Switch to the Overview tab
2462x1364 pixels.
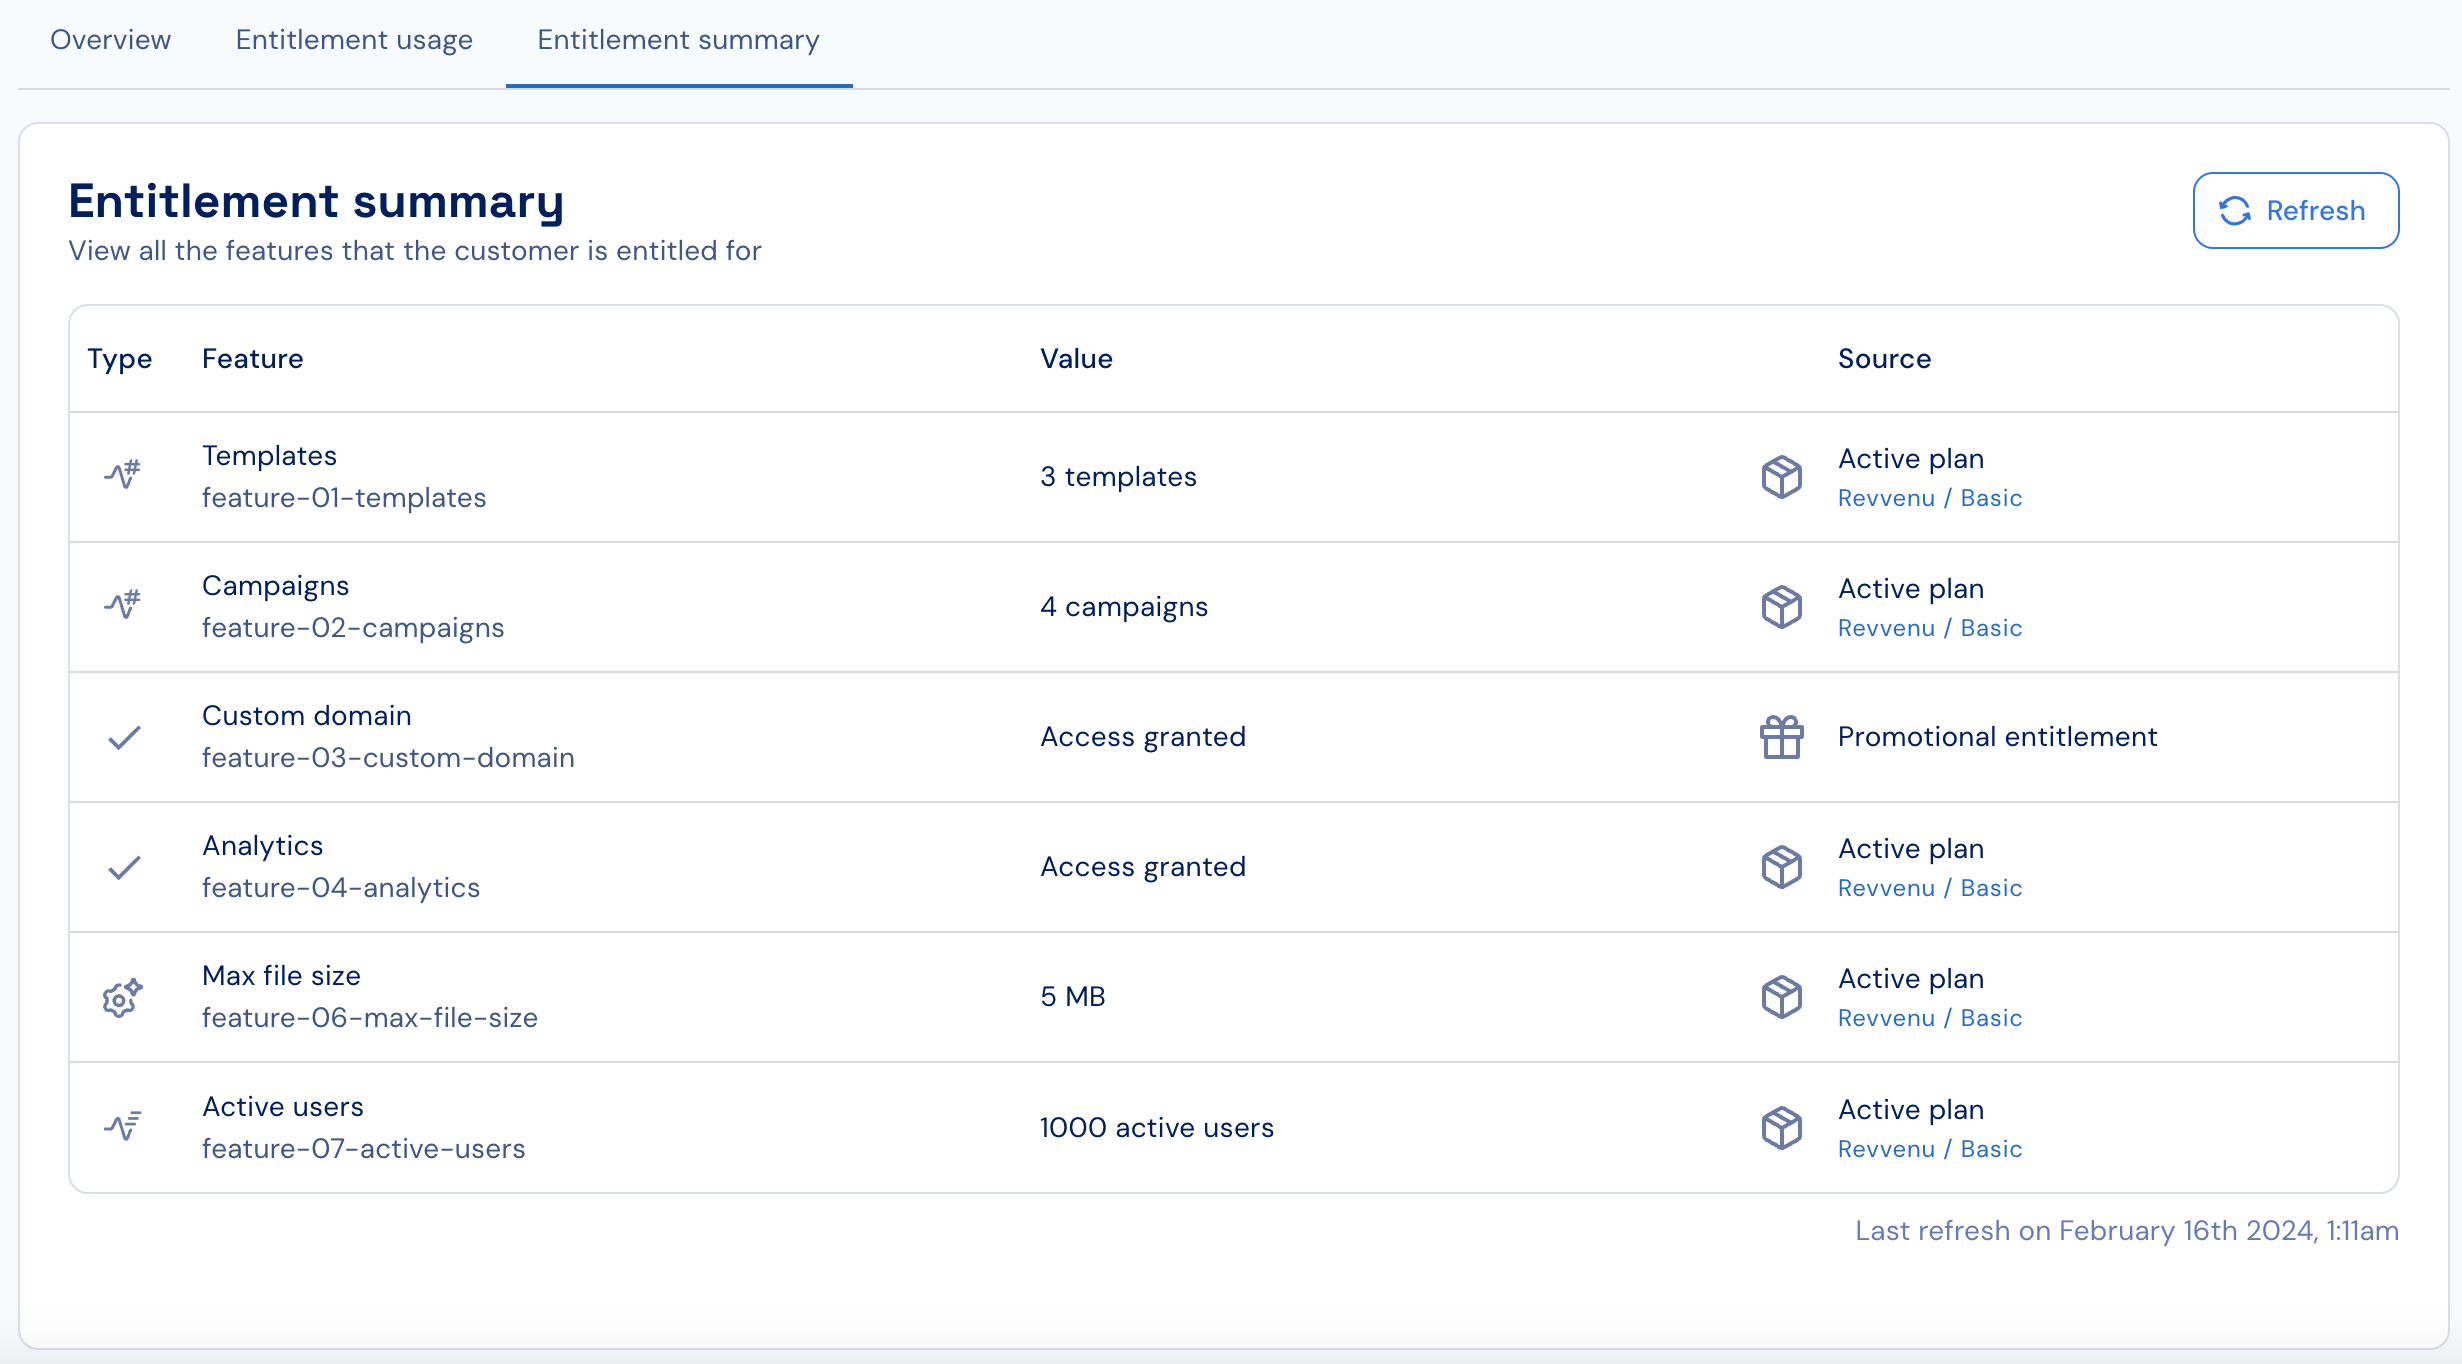click(110, 40)
